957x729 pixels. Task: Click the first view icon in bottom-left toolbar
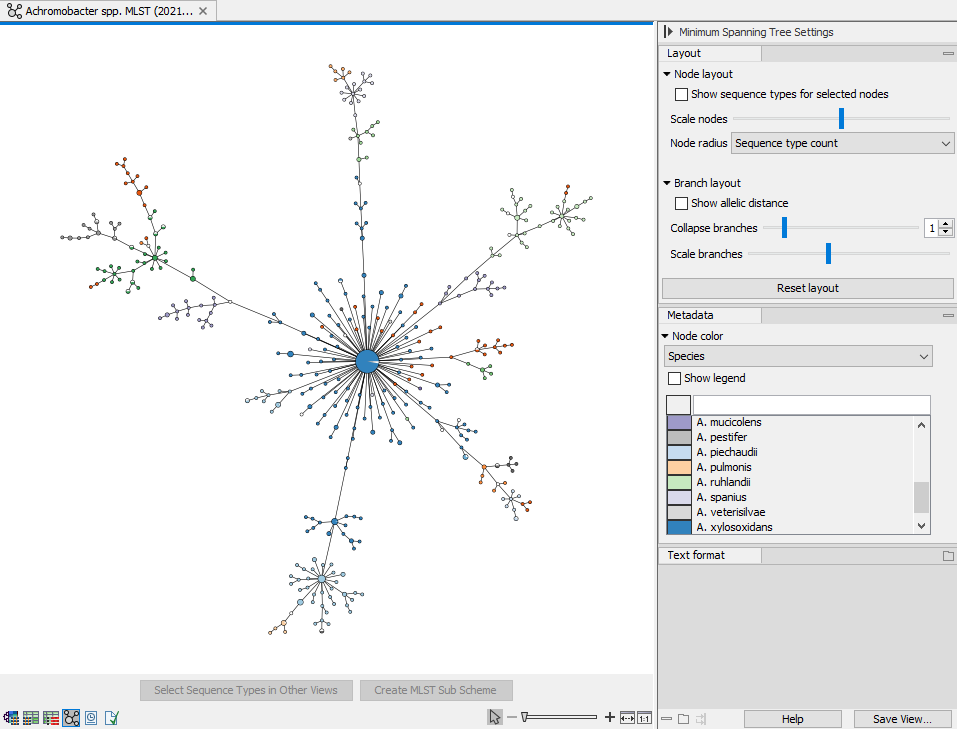tap(11, 717)
